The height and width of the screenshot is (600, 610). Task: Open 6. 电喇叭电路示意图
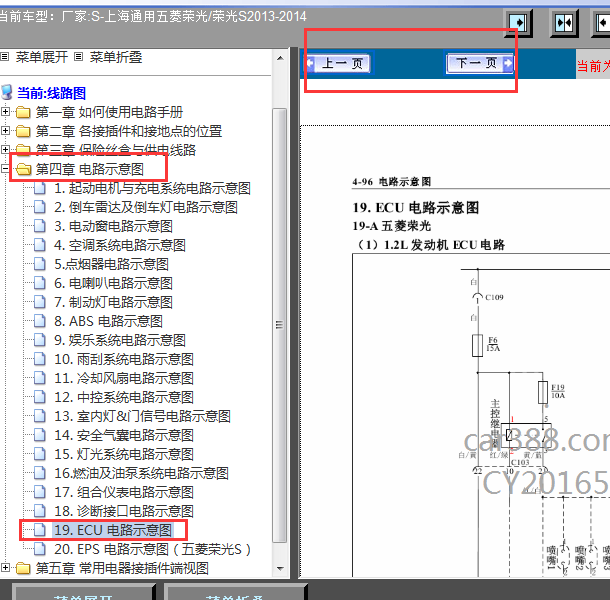tap(113, 283)
